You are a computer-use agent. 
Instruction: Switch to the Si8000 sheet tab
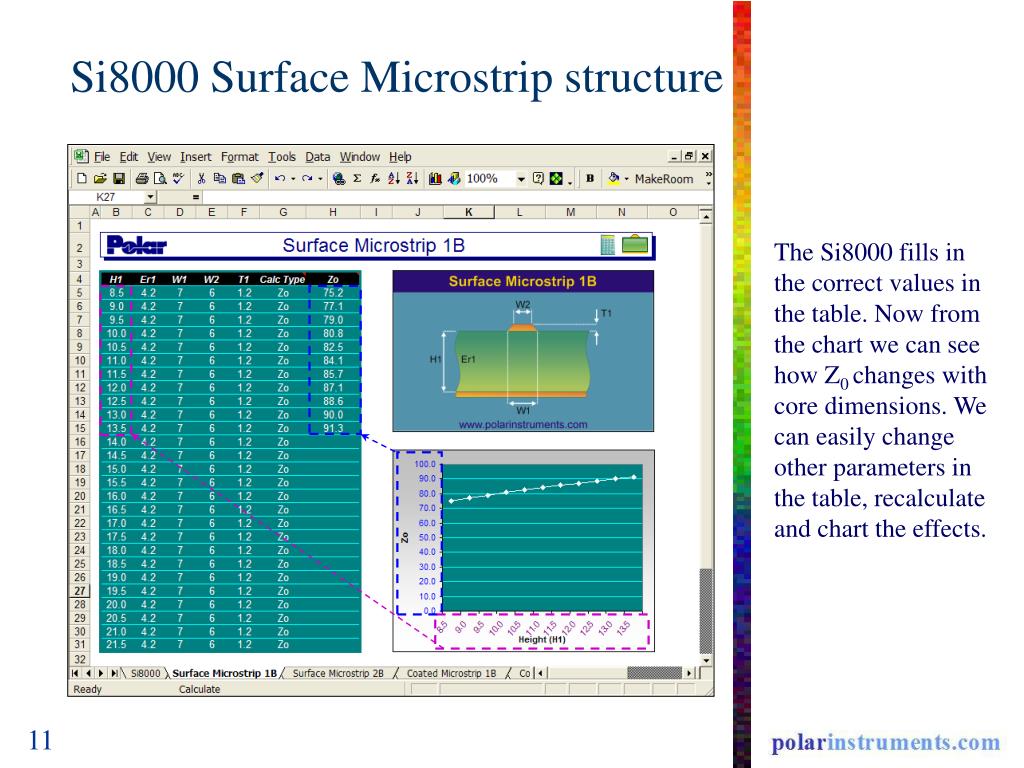(x=145, y=673)
